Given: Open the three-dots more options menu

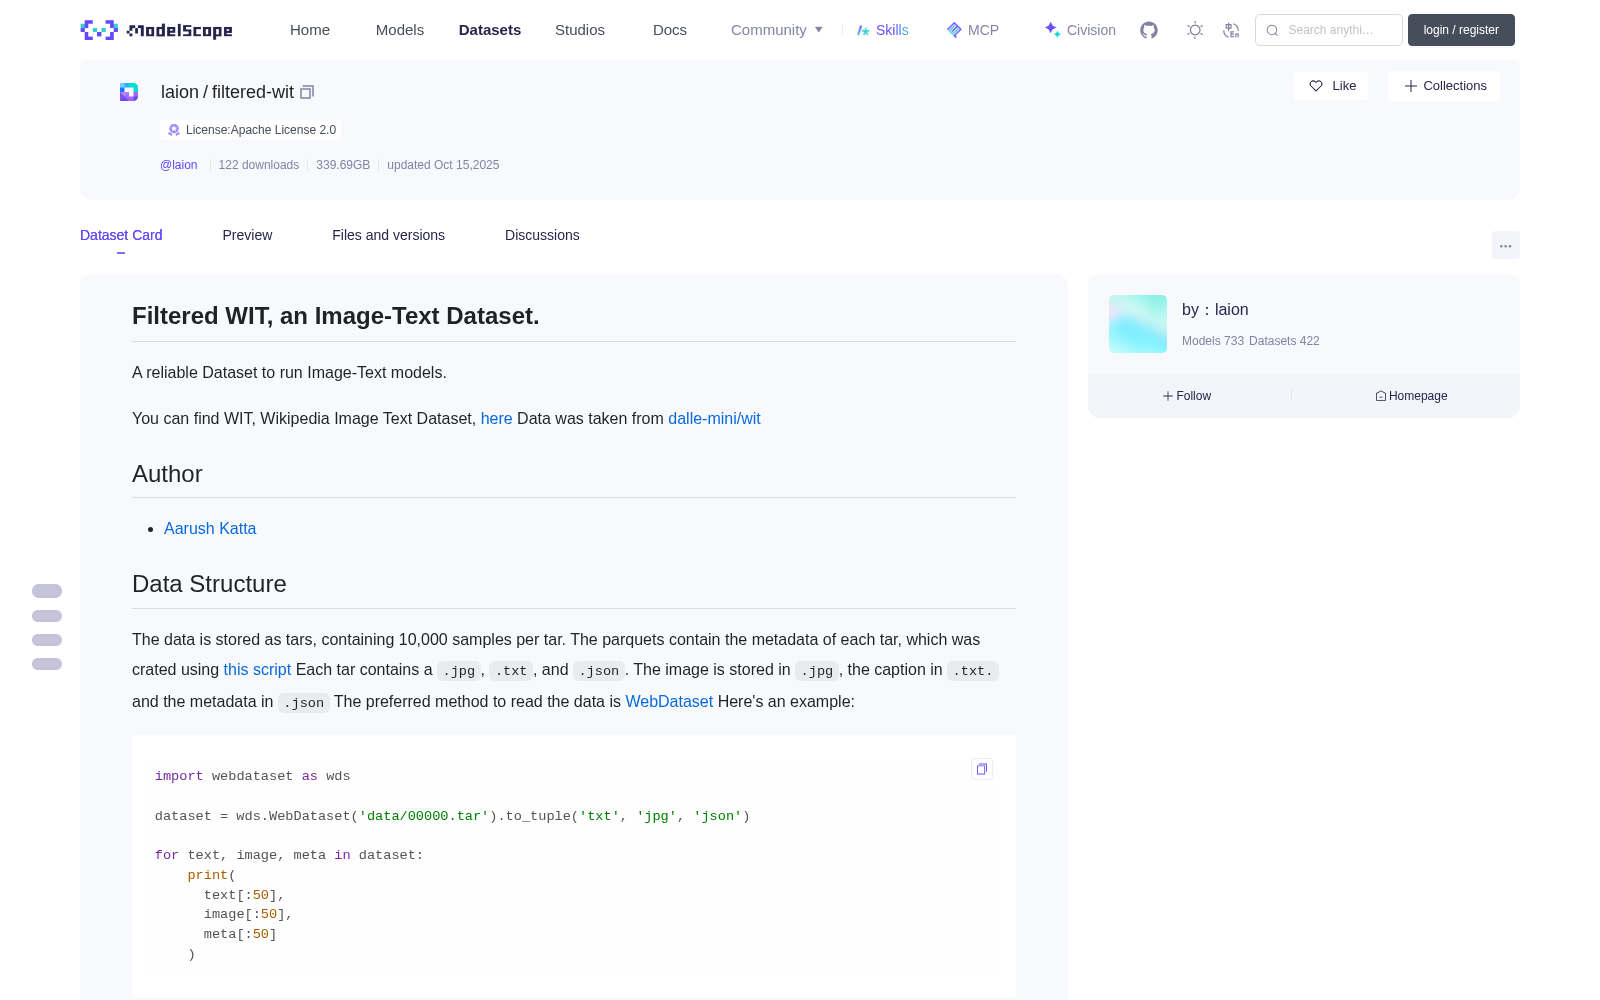Looking at the screenshot, I should tap(1505, 245).
